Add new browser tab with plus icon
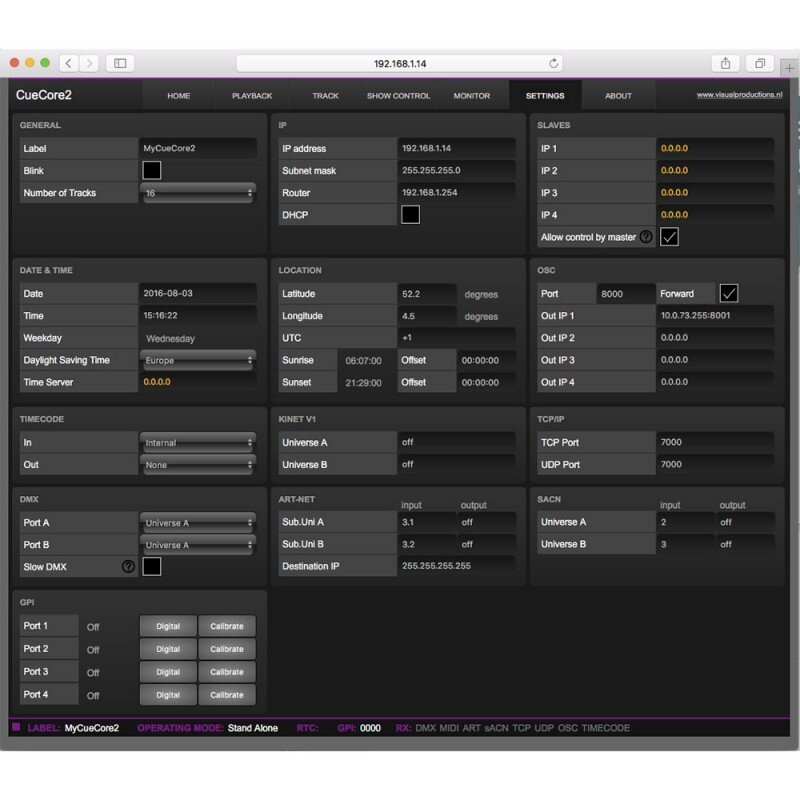This screenshot has height=800, width=800. [789, 68]
